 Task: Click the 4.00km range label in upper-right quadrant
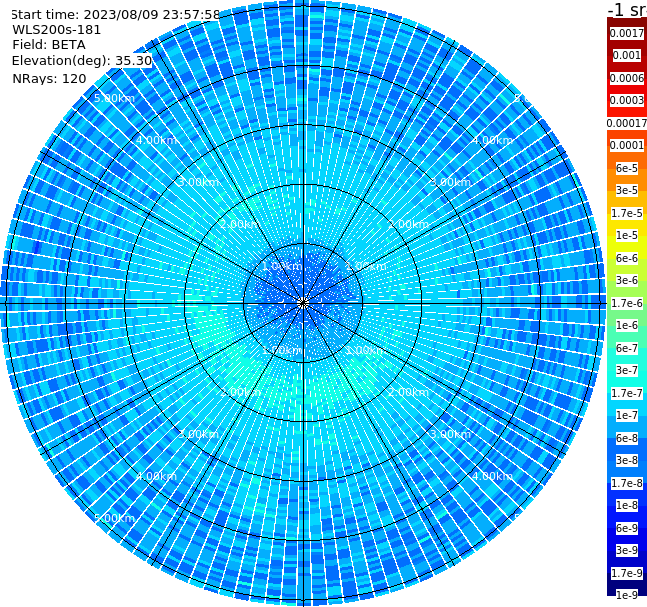point(492,140)
